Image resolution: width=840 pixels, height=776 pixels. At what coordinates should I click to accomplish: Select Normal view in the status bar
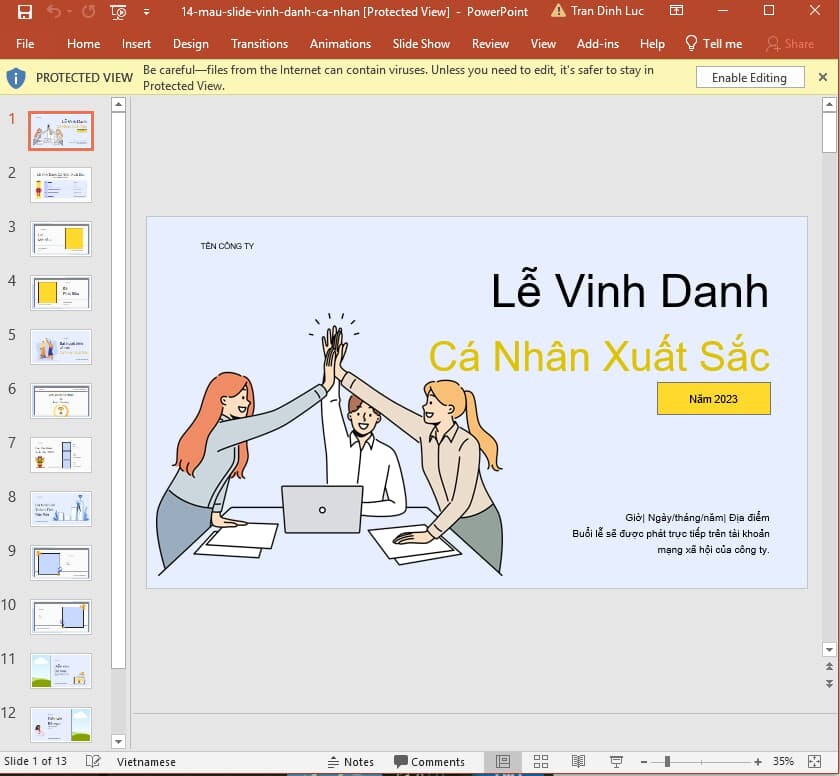503,761
